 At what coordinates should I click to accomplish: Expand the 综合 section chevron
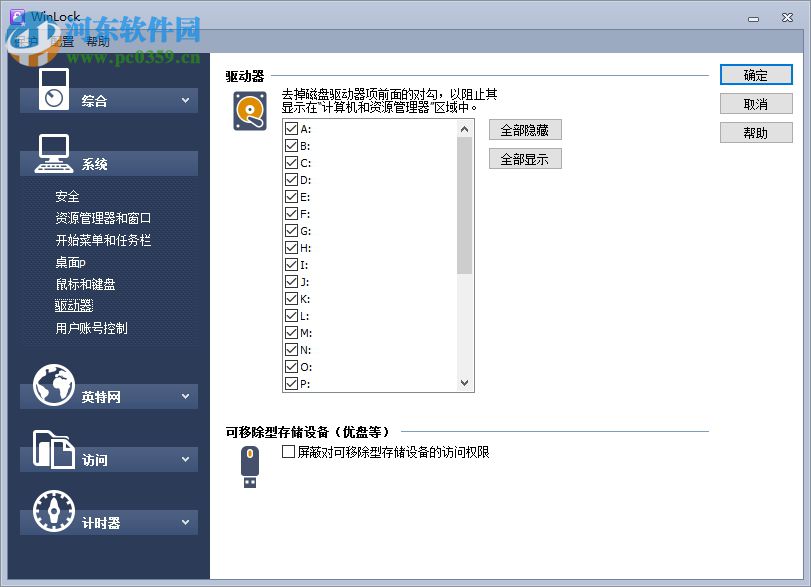click(x=184, y=100)
